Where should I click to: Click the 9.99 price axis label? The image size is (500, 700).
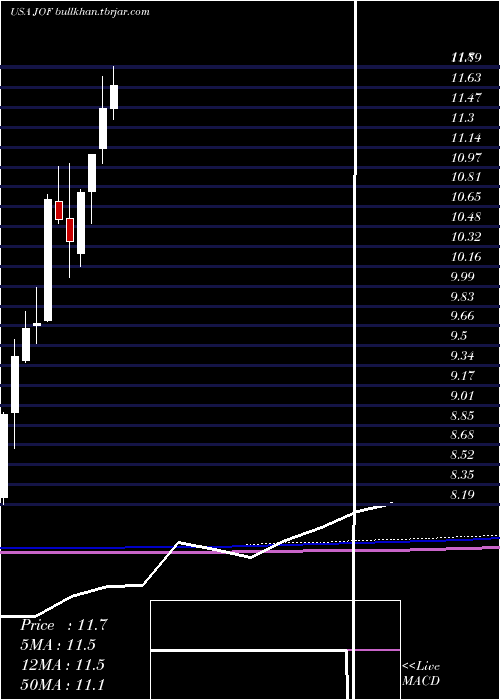point(462,276)
